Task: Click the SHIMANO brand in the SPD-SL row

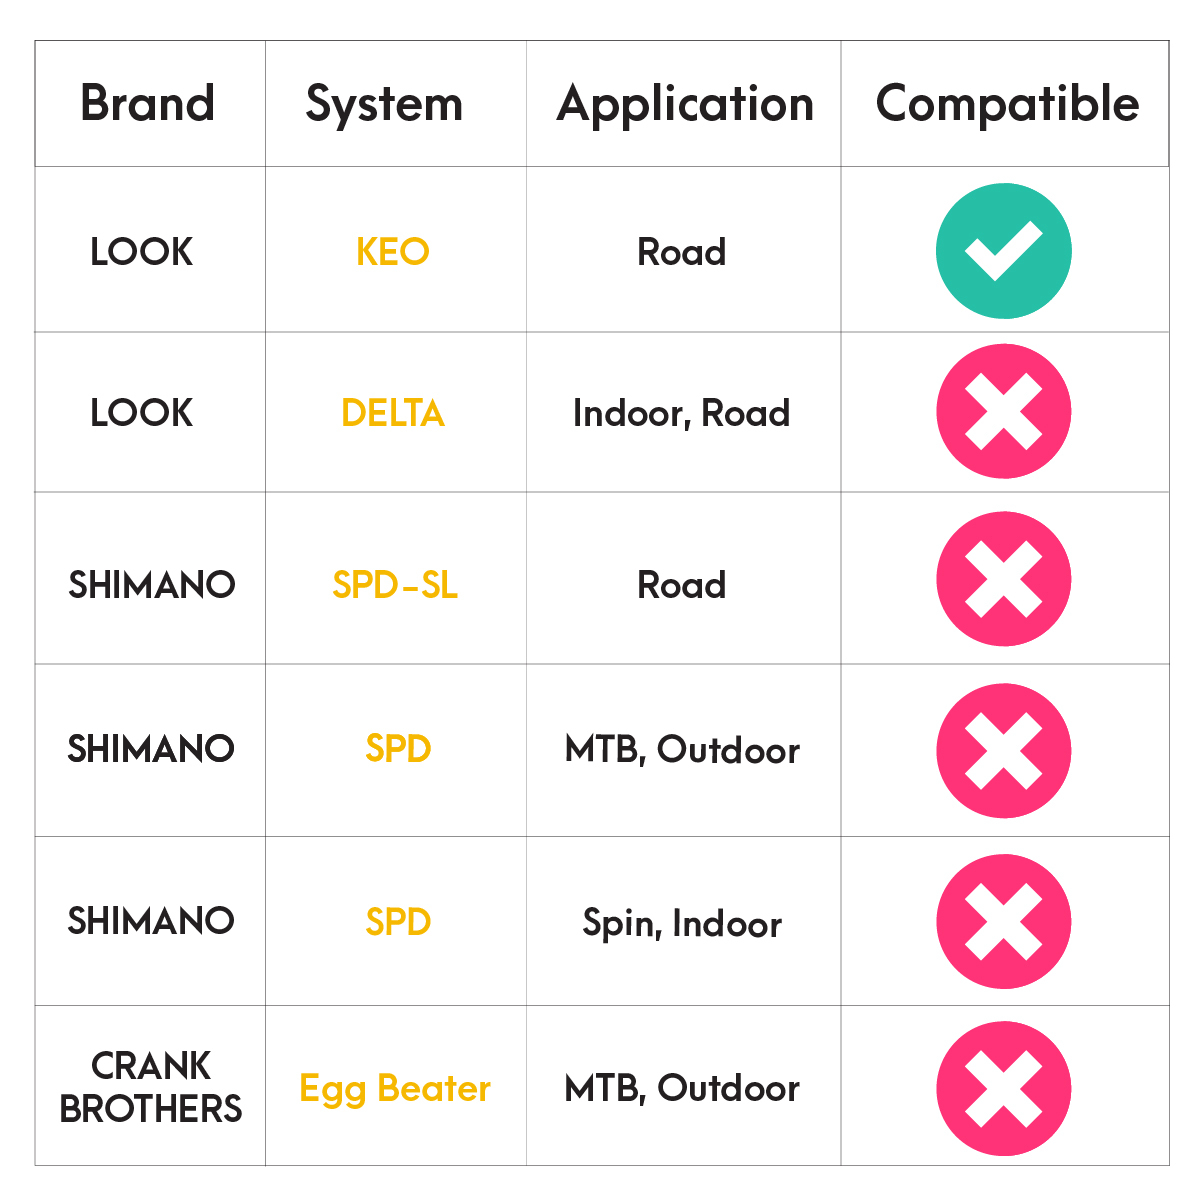Action: [151, 585]
